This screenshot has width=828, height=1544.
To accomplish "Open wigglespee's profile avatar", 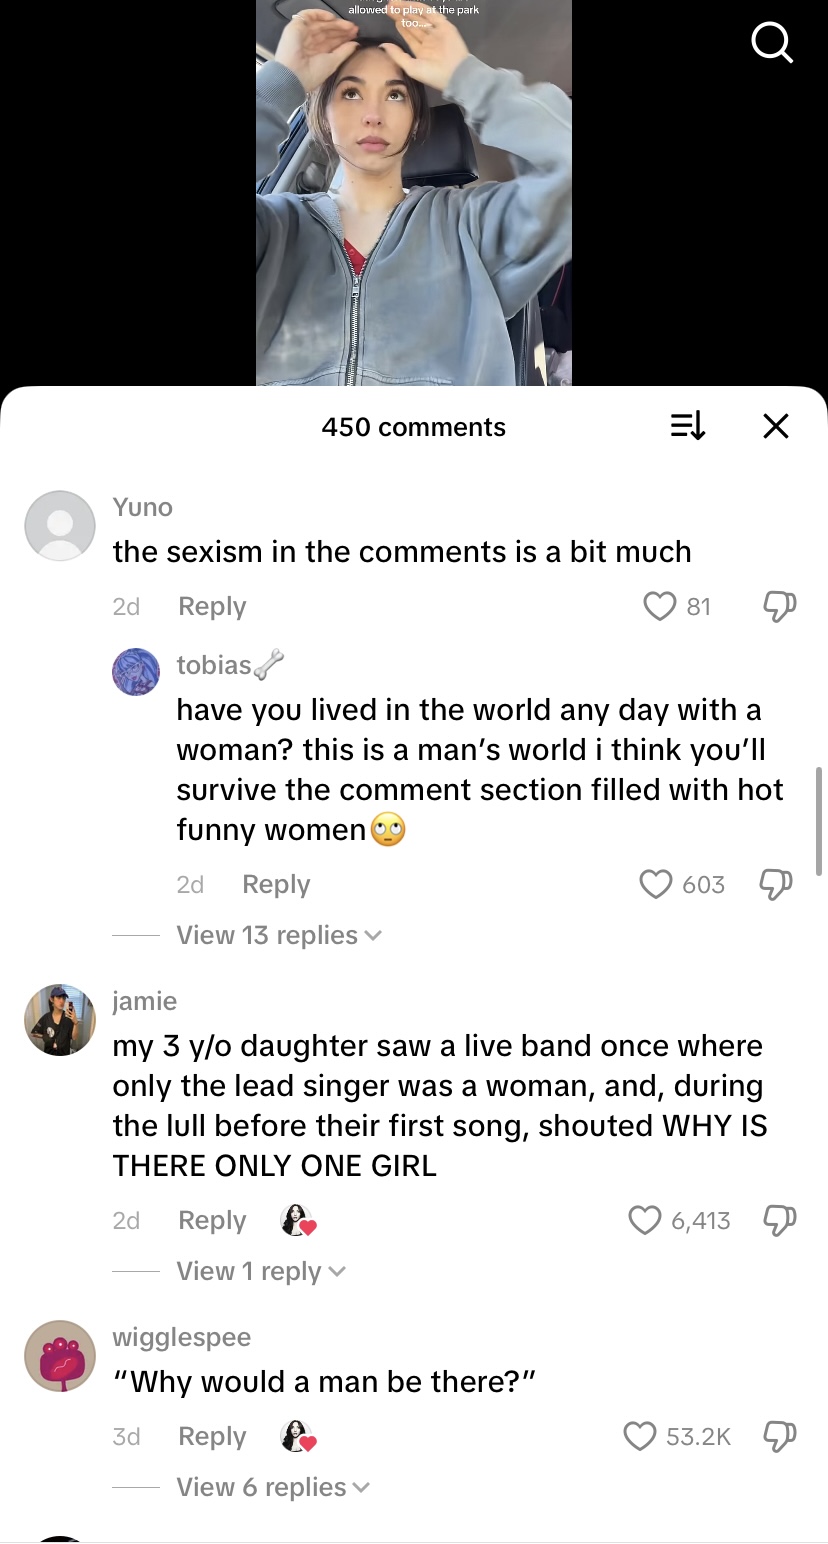I will [60, 1355].
